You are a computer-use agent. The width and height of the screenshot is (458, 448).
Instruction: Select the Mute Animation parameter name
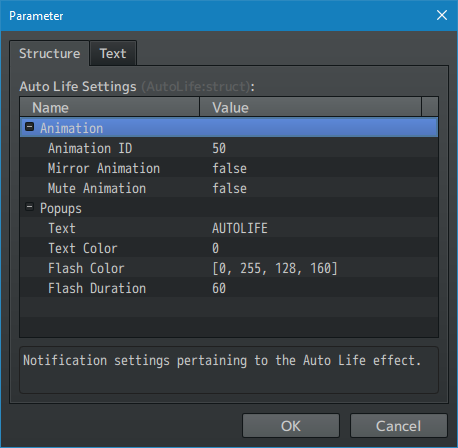coord(97,188)
